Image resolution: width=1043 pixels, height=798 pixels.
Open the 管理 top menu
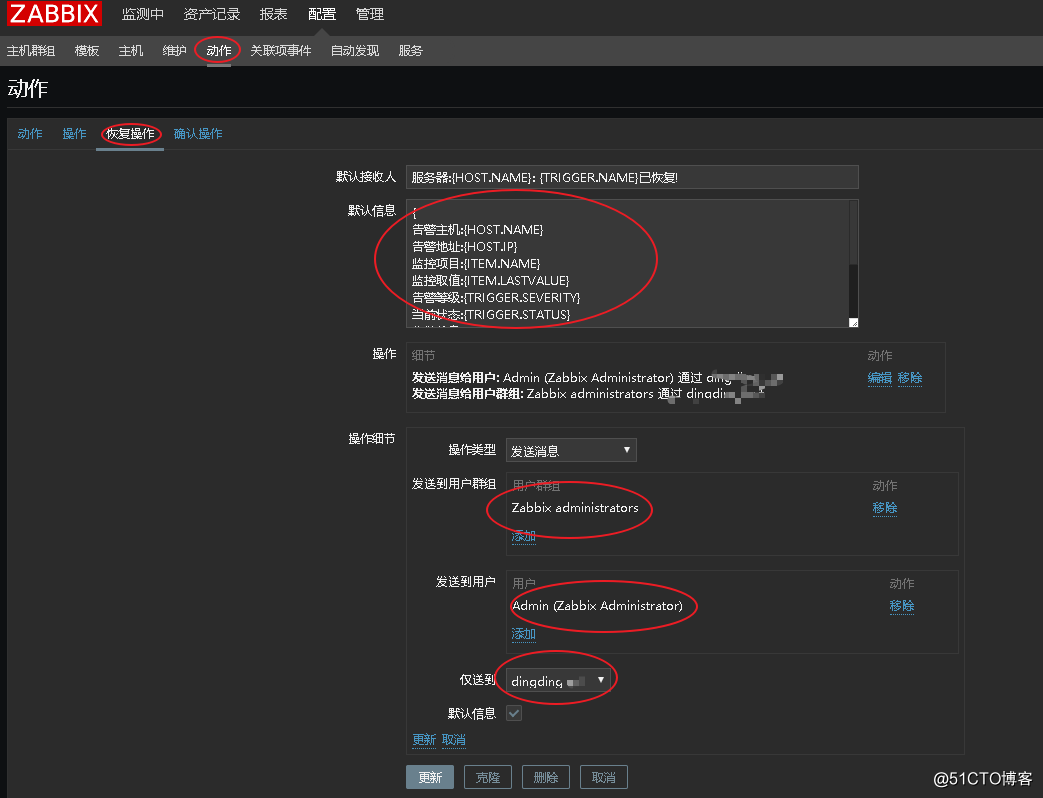coord(370,14)
